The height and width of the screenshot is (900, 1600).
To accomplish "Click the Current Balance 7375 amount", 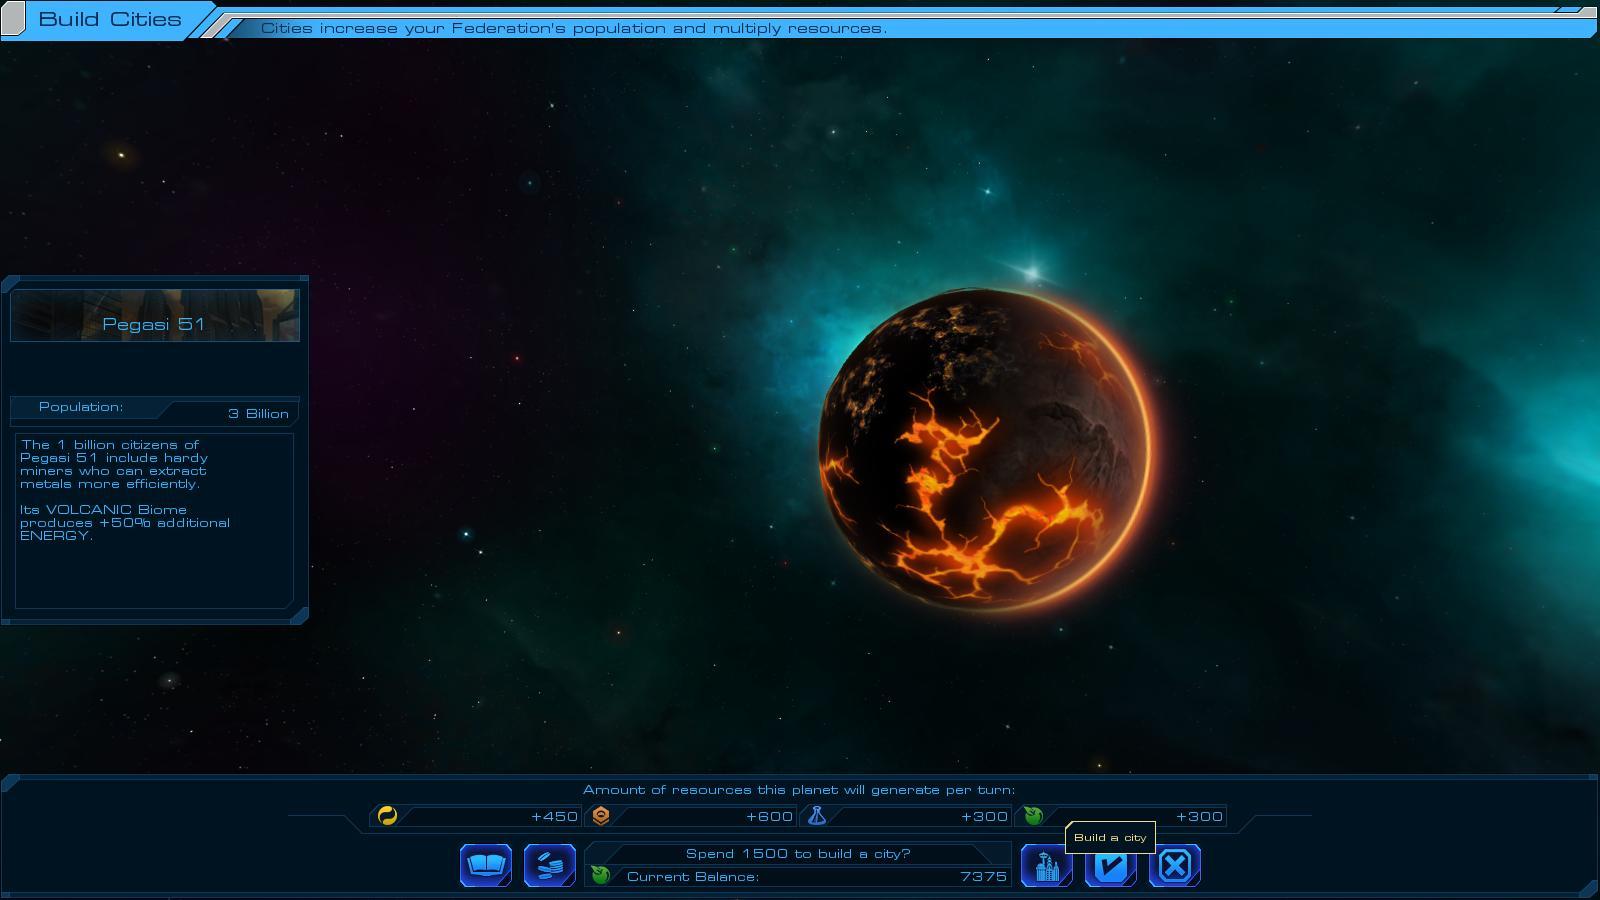I will pyautogui.click(x=982, y=877).
